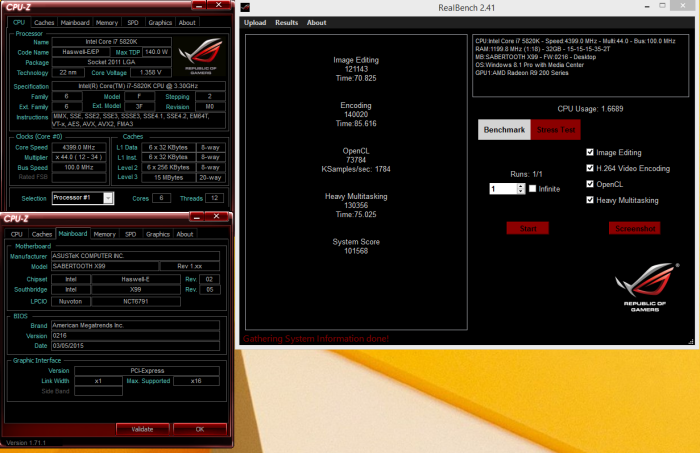This screenshot has height=453, width=700.
Task: Click the ROG logo in CPU-Z CPU tab
Action: (x=200, y=55)
